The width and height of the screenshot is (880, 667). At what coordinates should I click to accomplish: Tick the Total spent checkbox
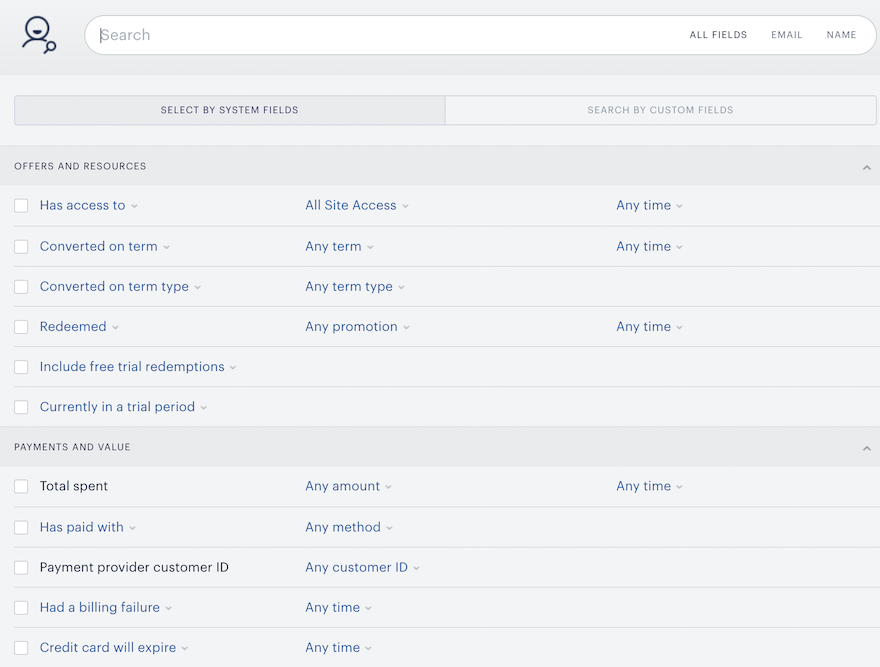tap(21, 486)
